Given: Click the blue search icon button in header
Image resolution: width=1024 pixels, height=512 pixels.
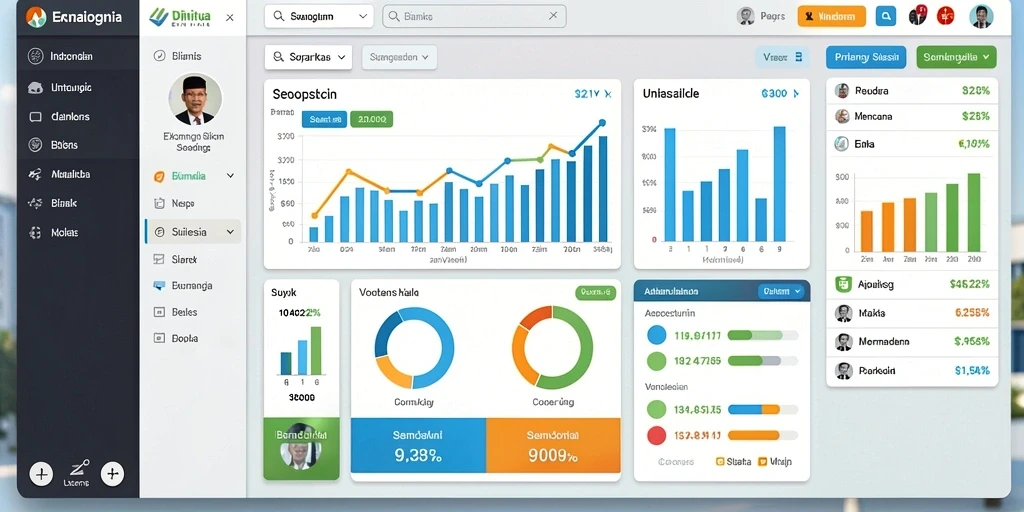Looking at the screenshot, I should pos(886,16).
